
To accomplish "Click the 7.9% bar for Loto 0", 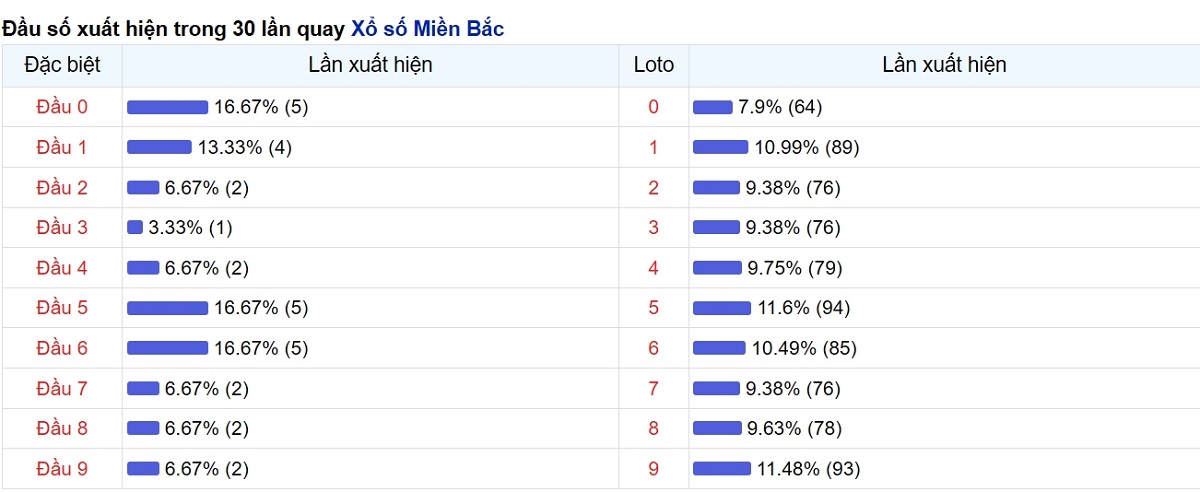I will point(713,107).
